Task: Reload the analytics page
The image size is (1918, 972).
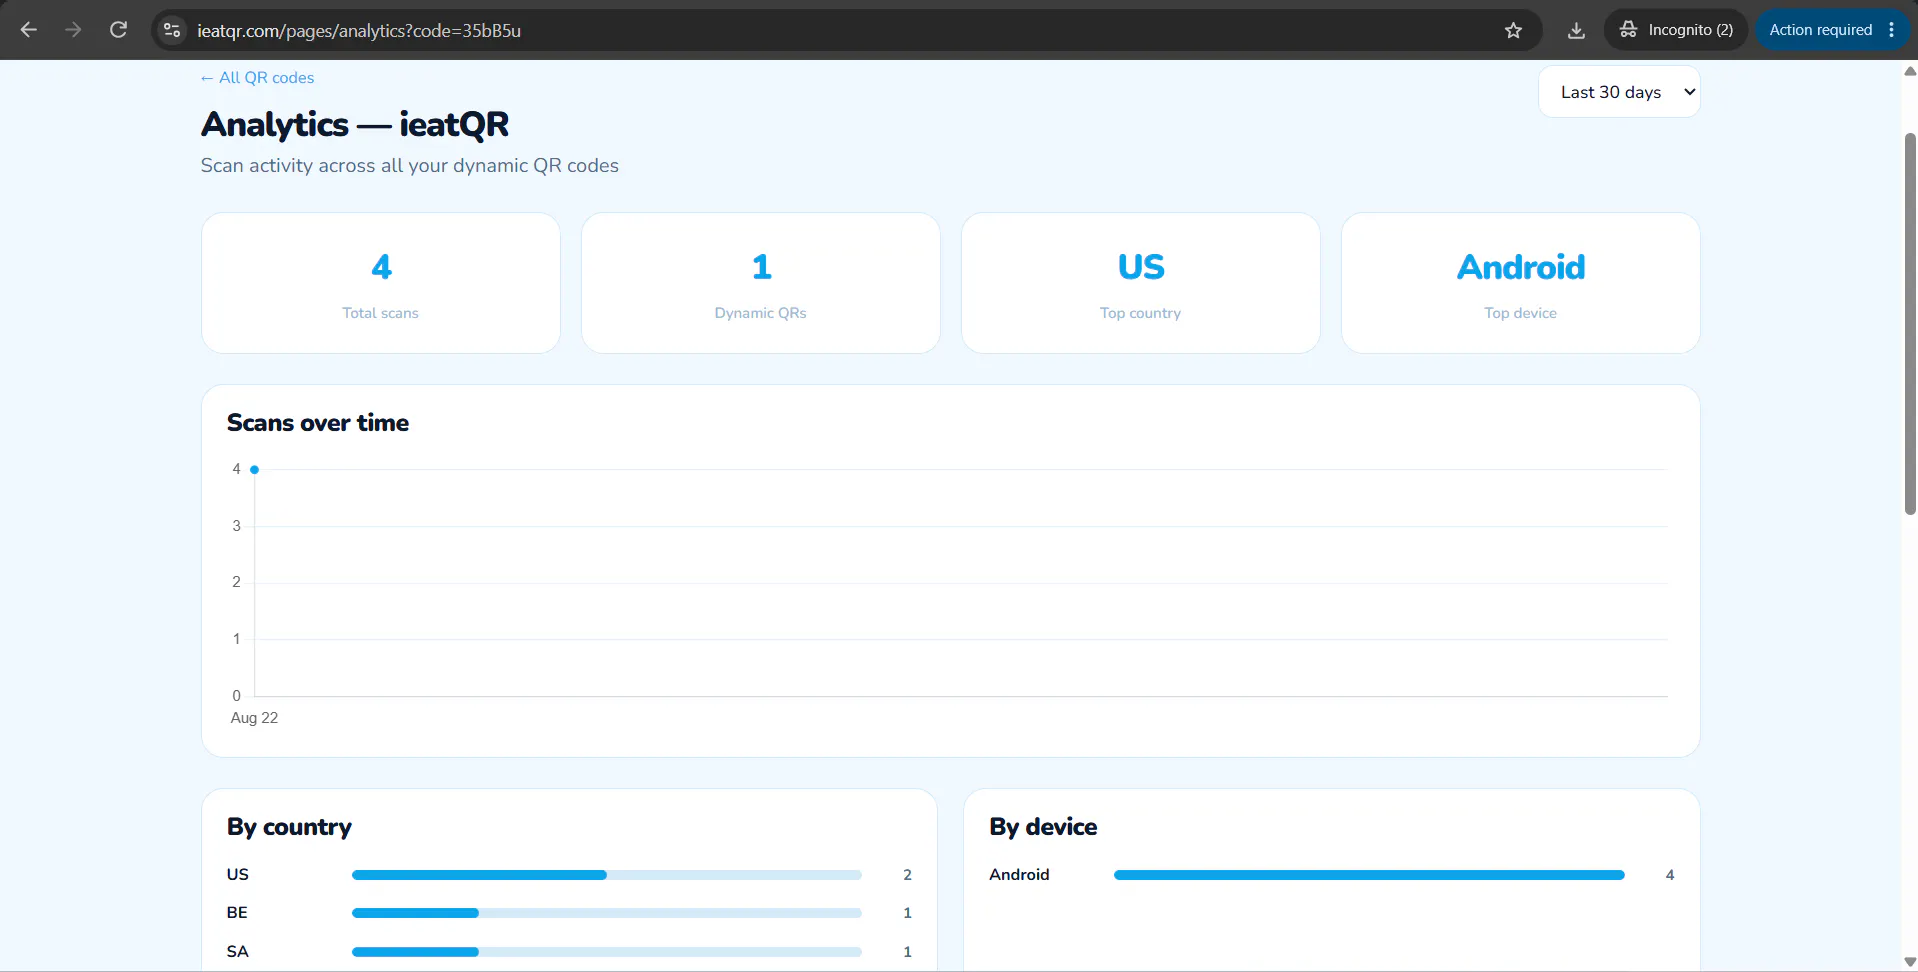Action: [118, 30]
